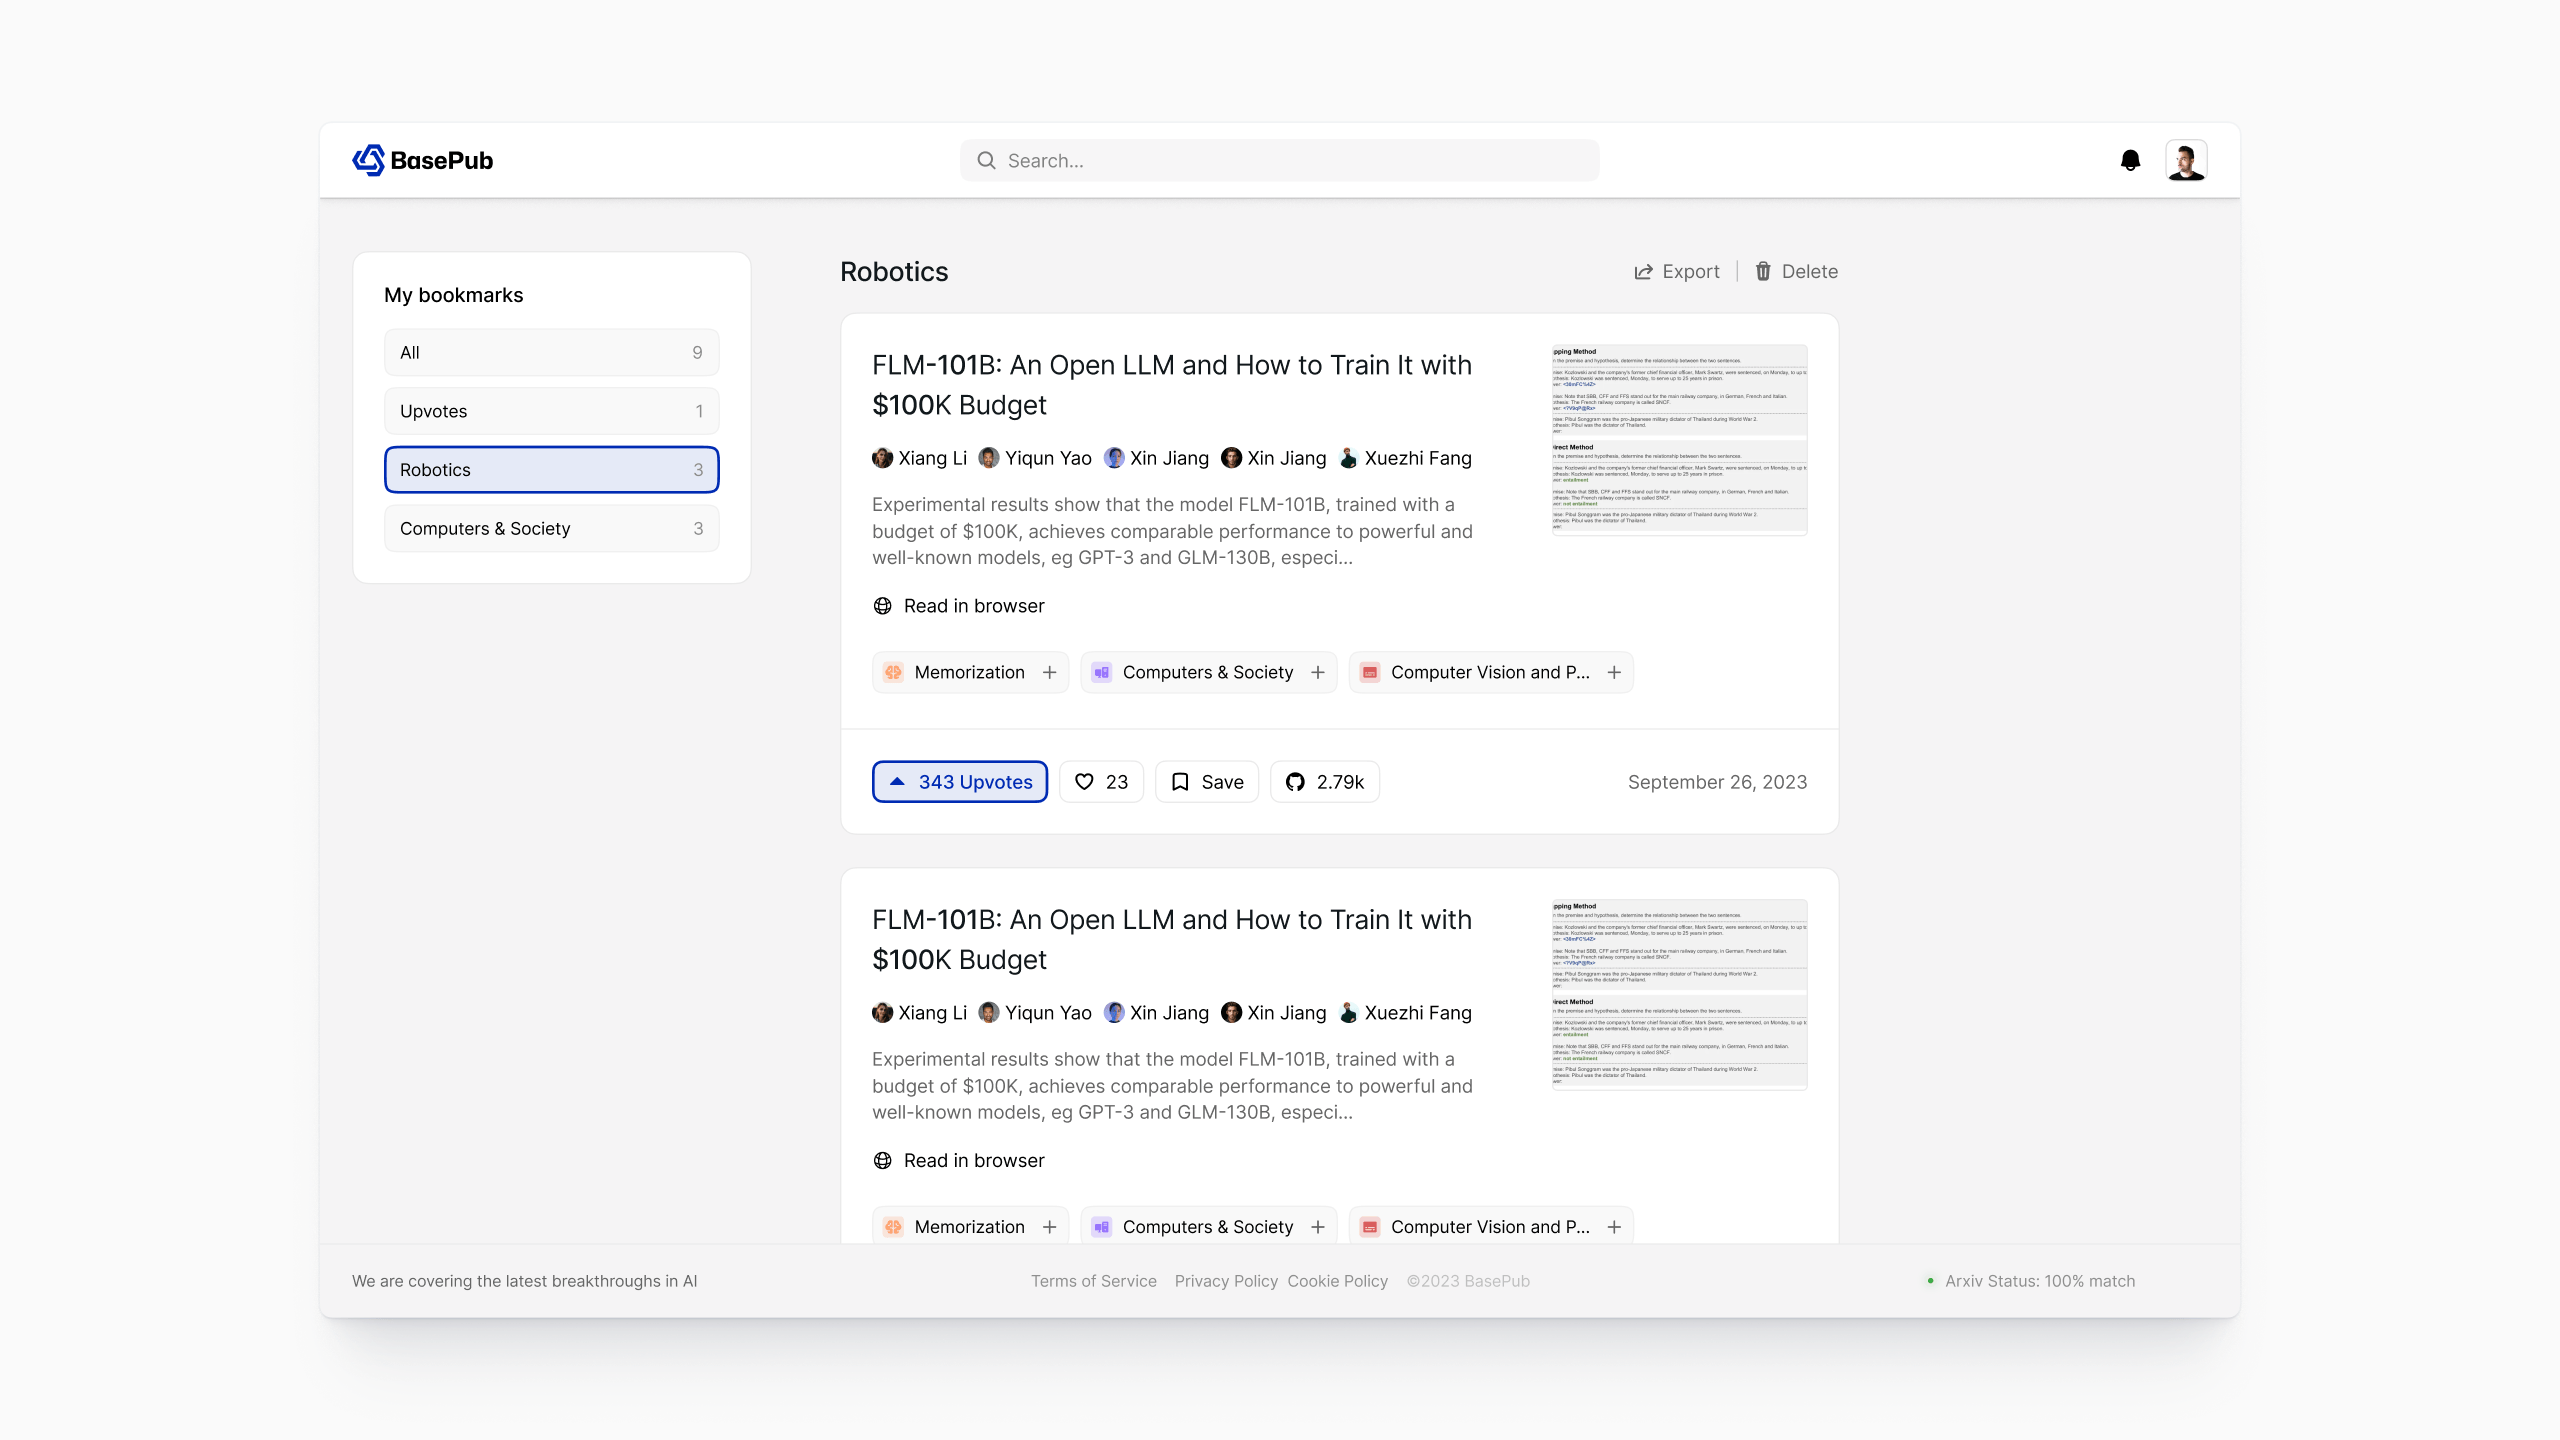Image resolution: width=2560 pixels, height=1440 pixels.
Task: Add Computers & Society tag plus in first card
Action: 1317,672
